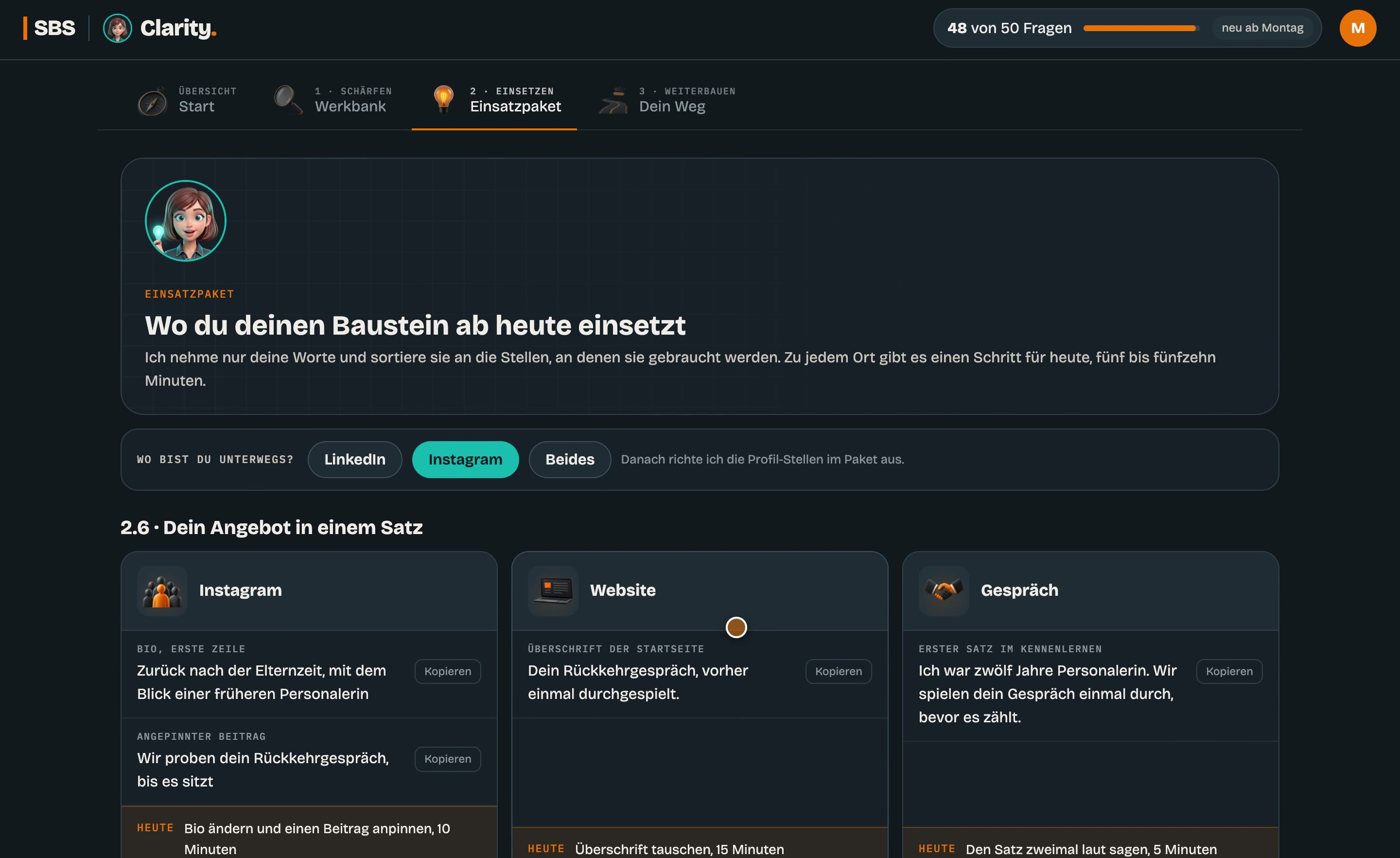This screenshot has width=1400, height=858.
Task: Click the '48 von 50 Fragen' counter
Action: point(1009,28)
